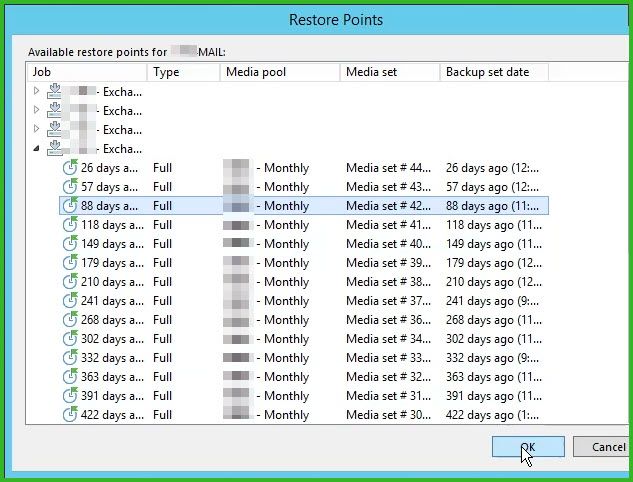
Task: Click the restore point icon for 363 days ago
Action: coord(70,377)
